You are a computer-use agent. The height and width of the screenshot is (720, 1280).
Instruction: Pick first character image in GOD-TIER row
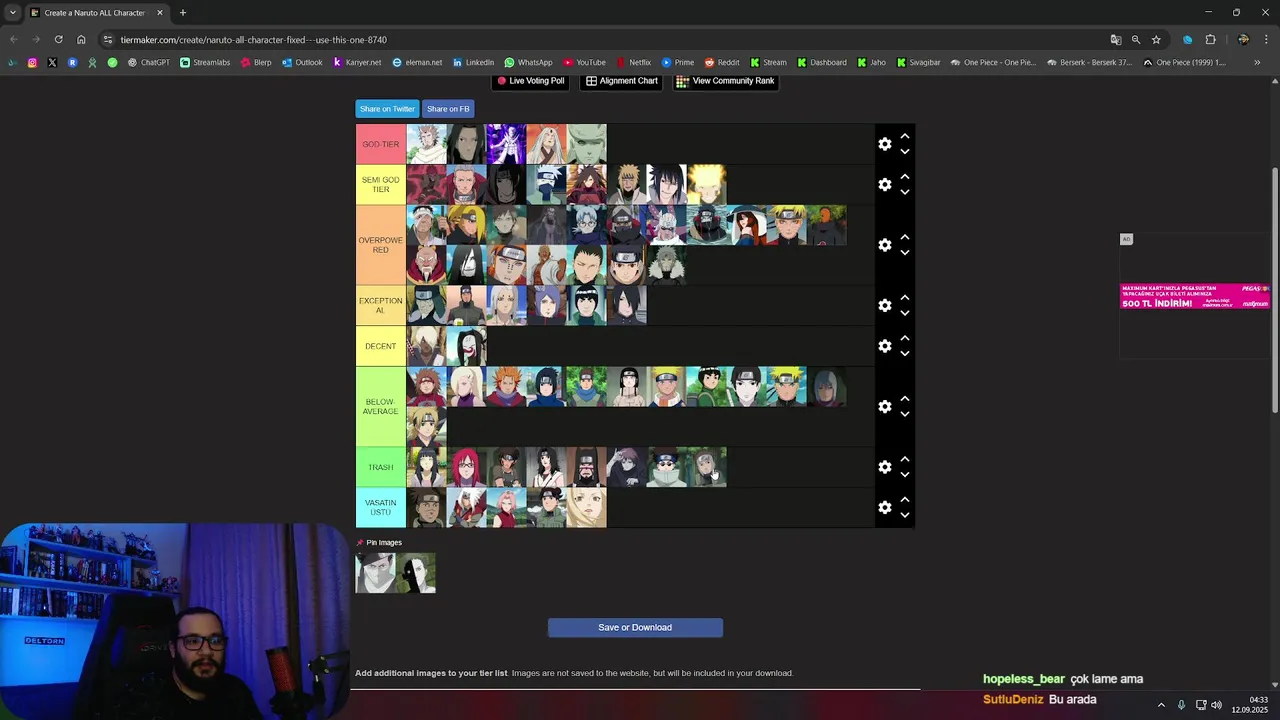point(427,144)
